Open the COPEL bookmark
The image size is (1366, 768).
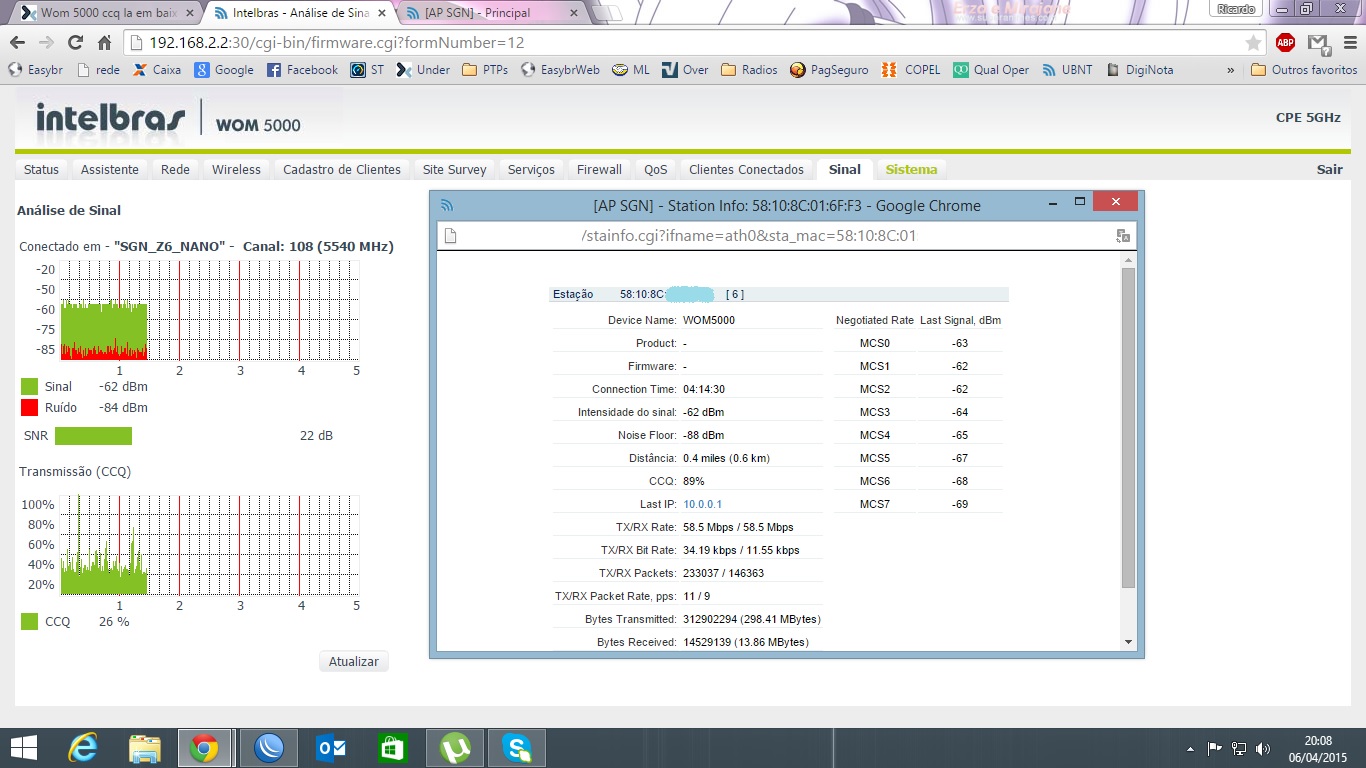pyautogui.click(x=912, y=70)
